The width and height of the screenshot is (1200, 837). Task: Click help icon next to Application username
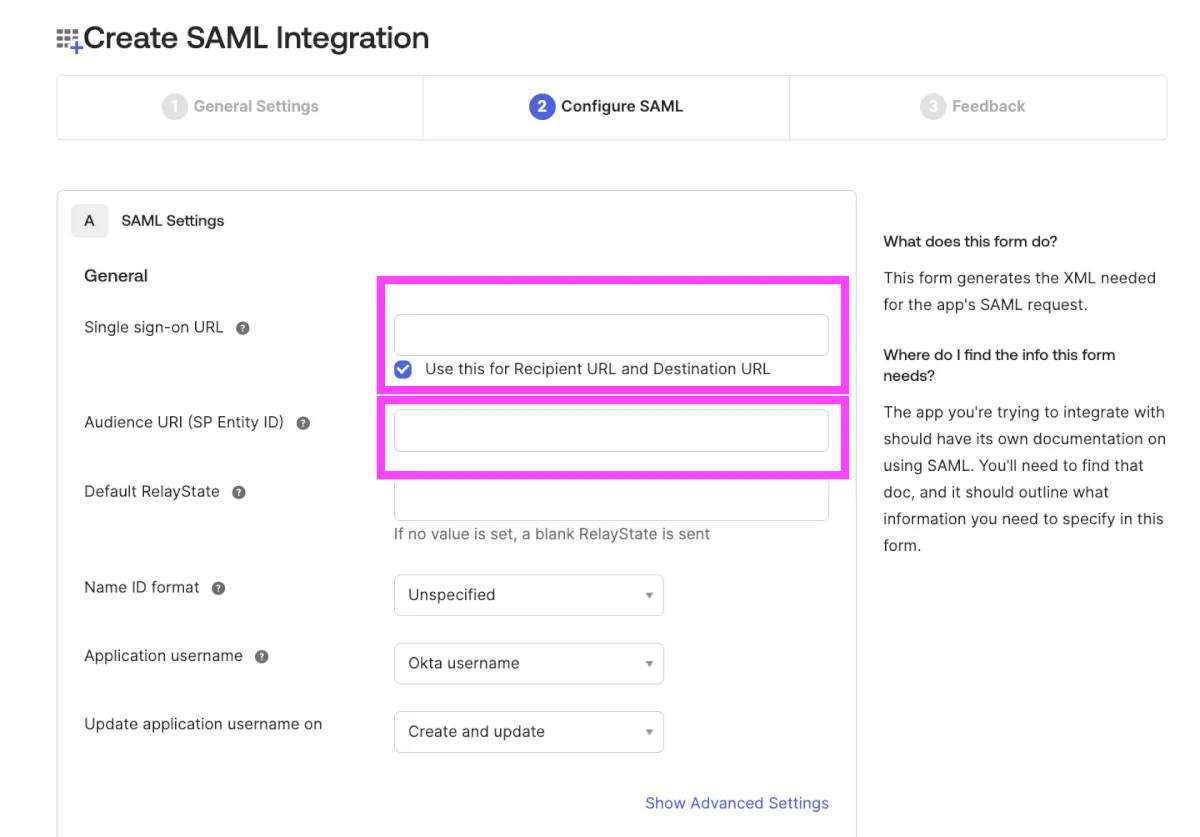(262, 657)
